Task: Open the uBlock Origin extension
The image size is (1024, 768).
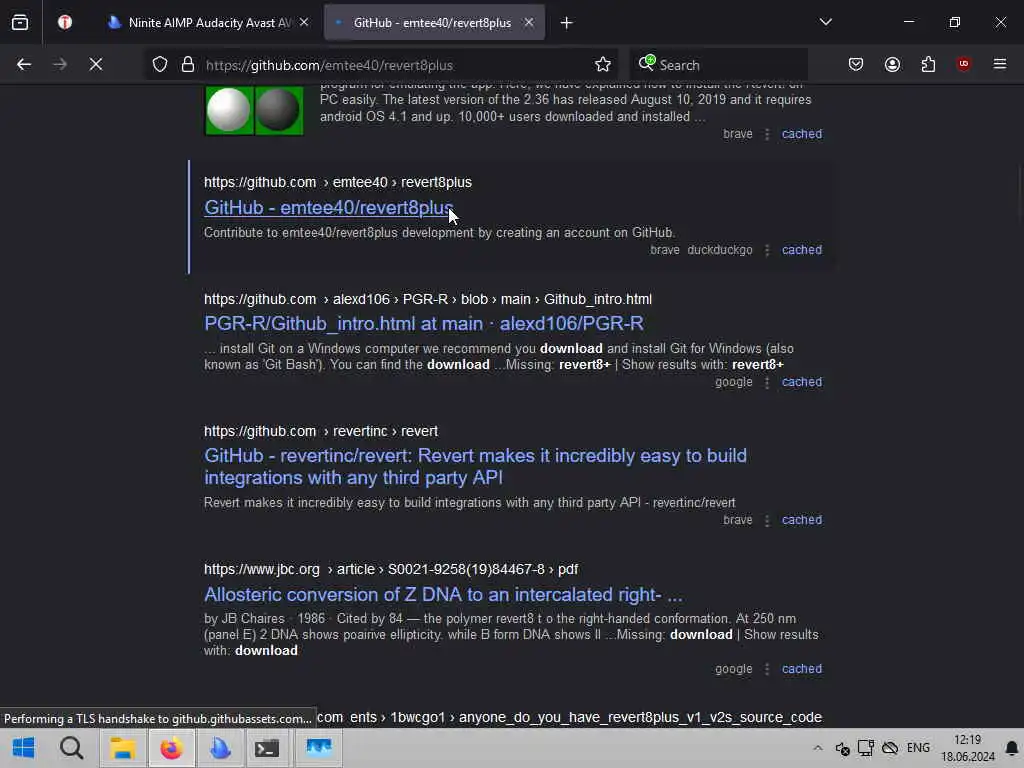Action: tap(963, 64)
